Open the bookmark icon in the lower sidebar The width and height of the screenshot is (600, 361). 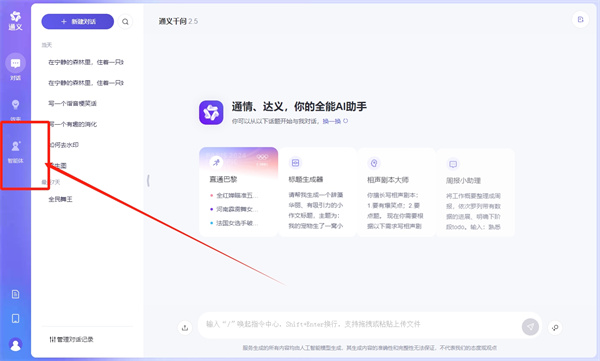15,319
